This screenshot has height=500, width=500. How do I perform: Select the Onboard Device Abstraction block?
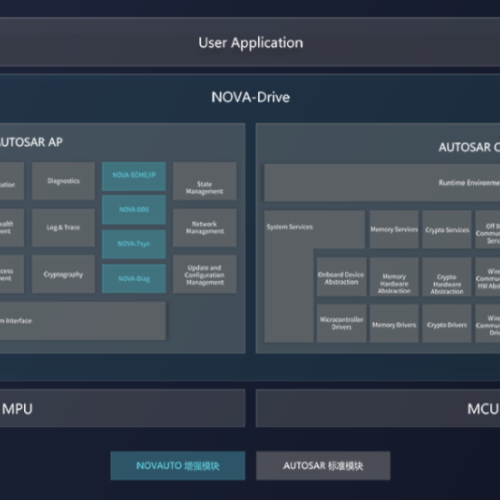[341, 277]
